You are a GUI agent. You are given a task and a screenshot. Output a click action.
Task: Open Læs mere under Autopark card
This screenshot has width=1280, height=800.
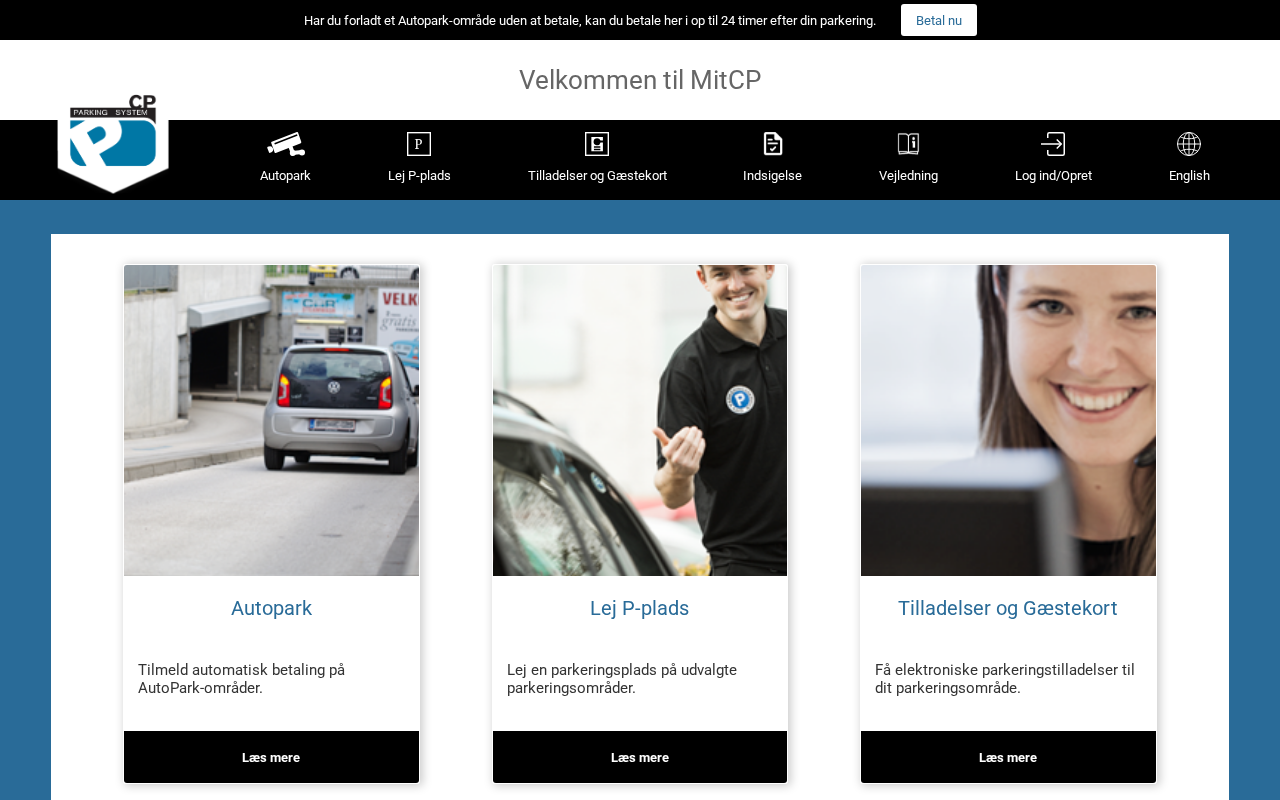(271, 757)
